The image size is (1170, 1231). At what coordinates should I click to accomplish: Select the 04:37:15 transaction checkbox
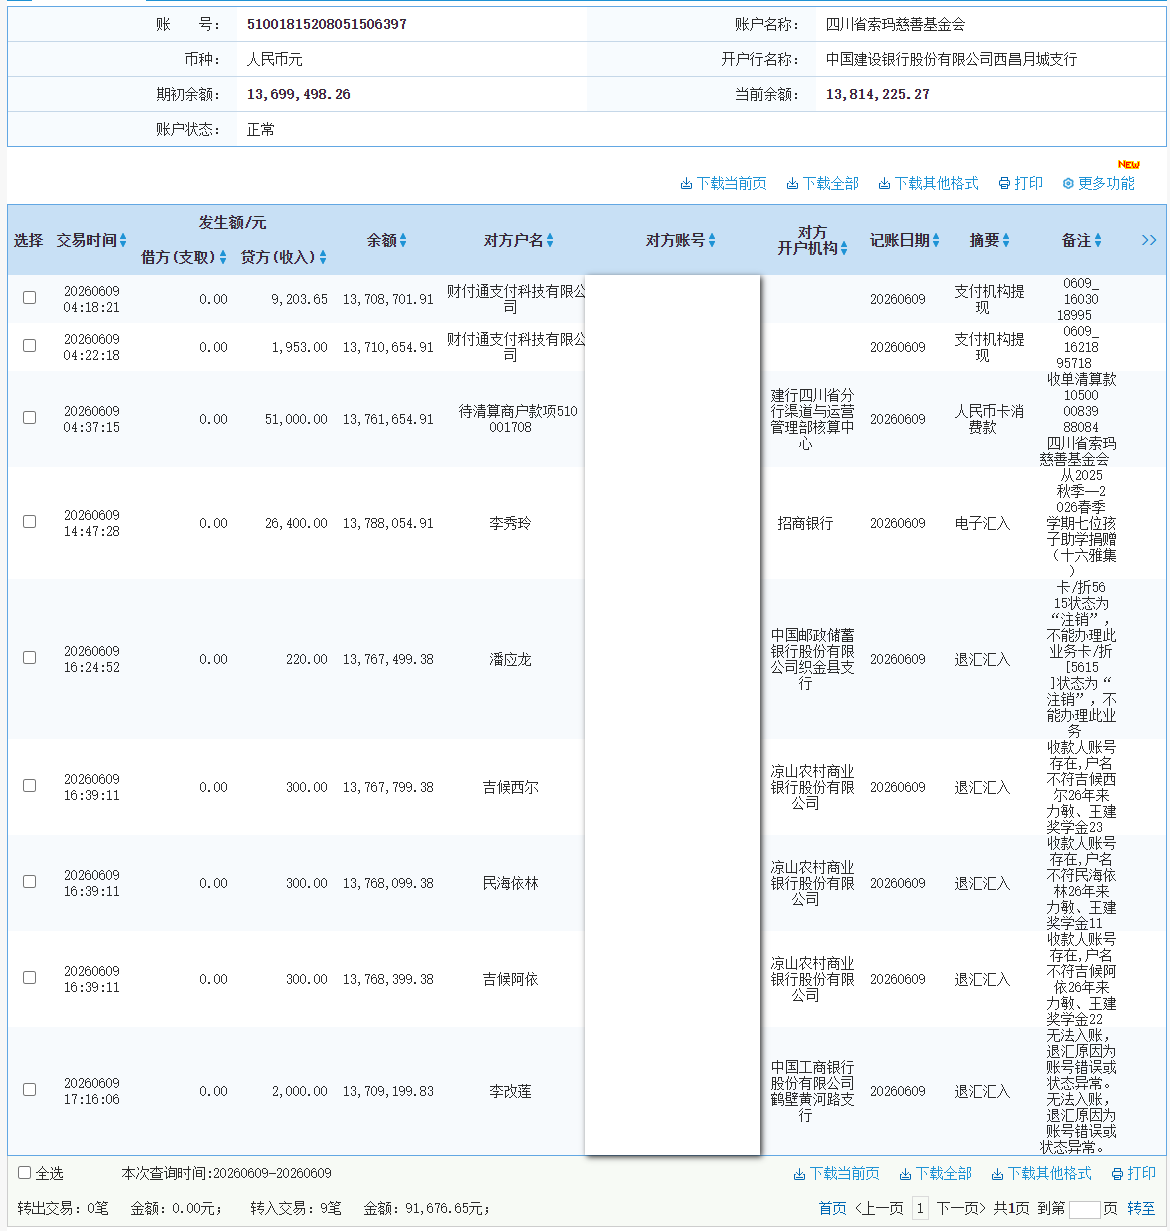click(x=29, y=417)
